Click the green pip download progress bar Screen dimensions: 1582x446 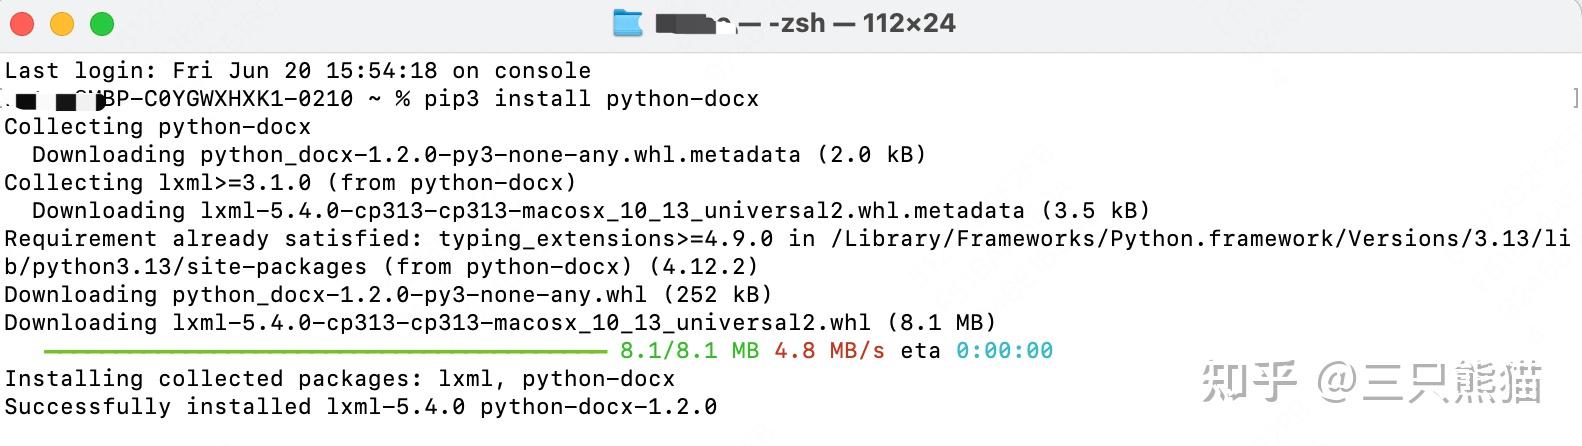[325, 351]
